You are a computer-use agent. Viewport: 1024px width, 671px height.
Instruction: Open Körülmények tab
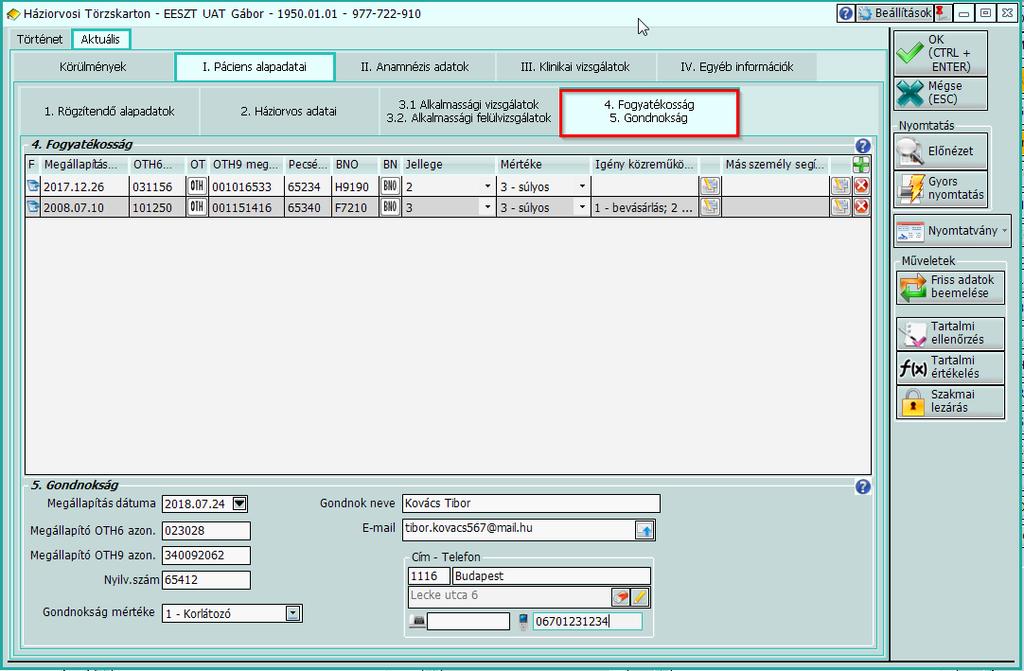93,67
